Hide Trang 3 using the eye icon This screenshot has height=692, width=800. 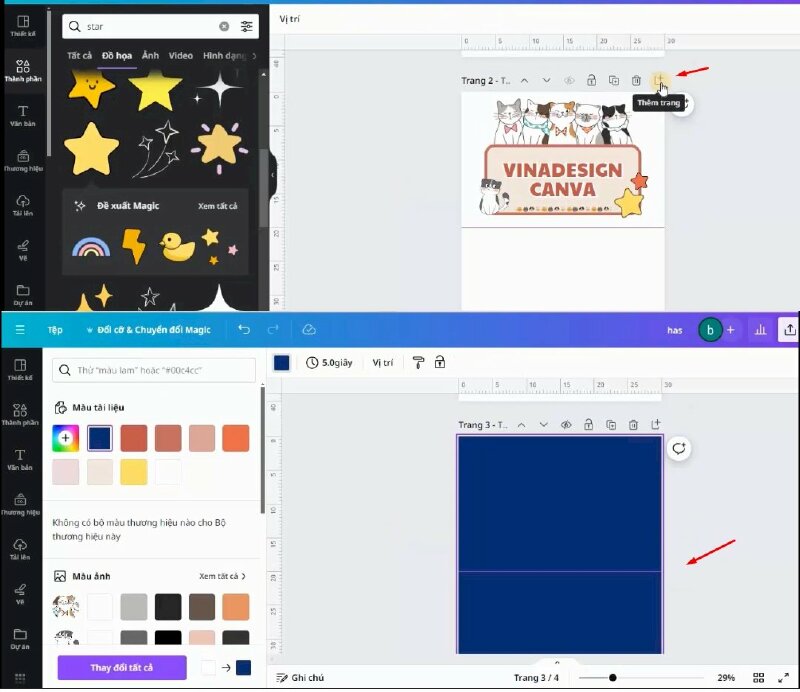[566, 425]
